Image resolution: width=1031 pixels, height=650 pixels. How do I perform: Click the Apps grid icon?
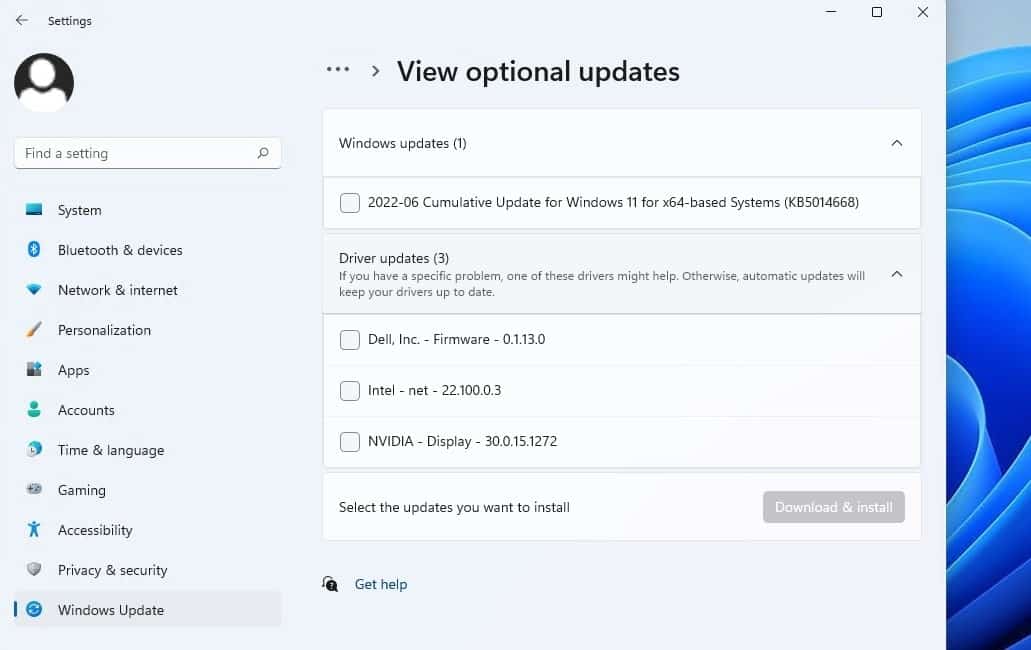(x=34, y=370)
